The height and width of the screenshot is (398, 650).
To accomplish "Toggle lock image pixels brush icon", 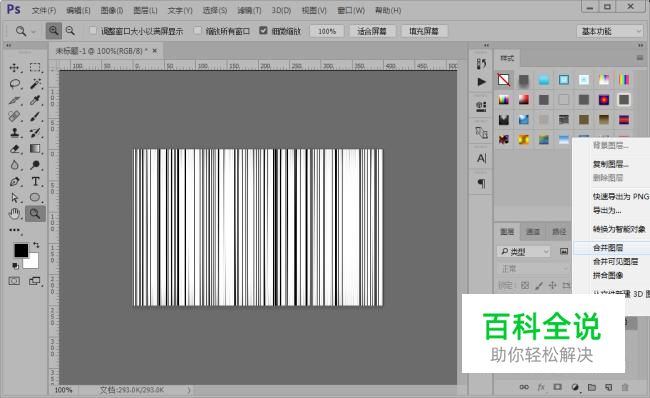I will point(539,285).
